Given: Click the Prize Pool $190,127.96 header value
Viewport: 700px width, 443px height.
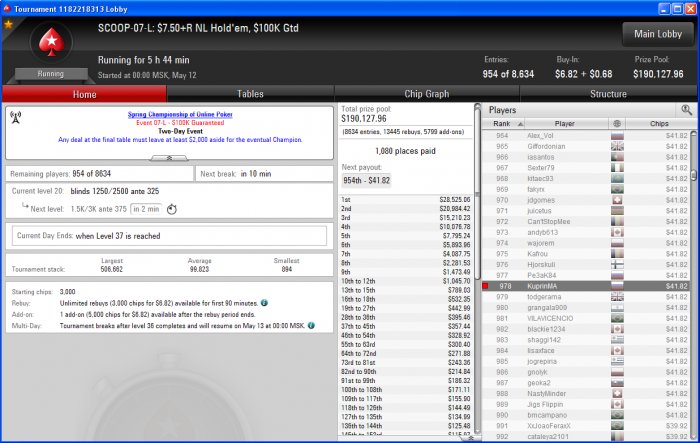Looking at the screenshot, I should coord(658,74).
